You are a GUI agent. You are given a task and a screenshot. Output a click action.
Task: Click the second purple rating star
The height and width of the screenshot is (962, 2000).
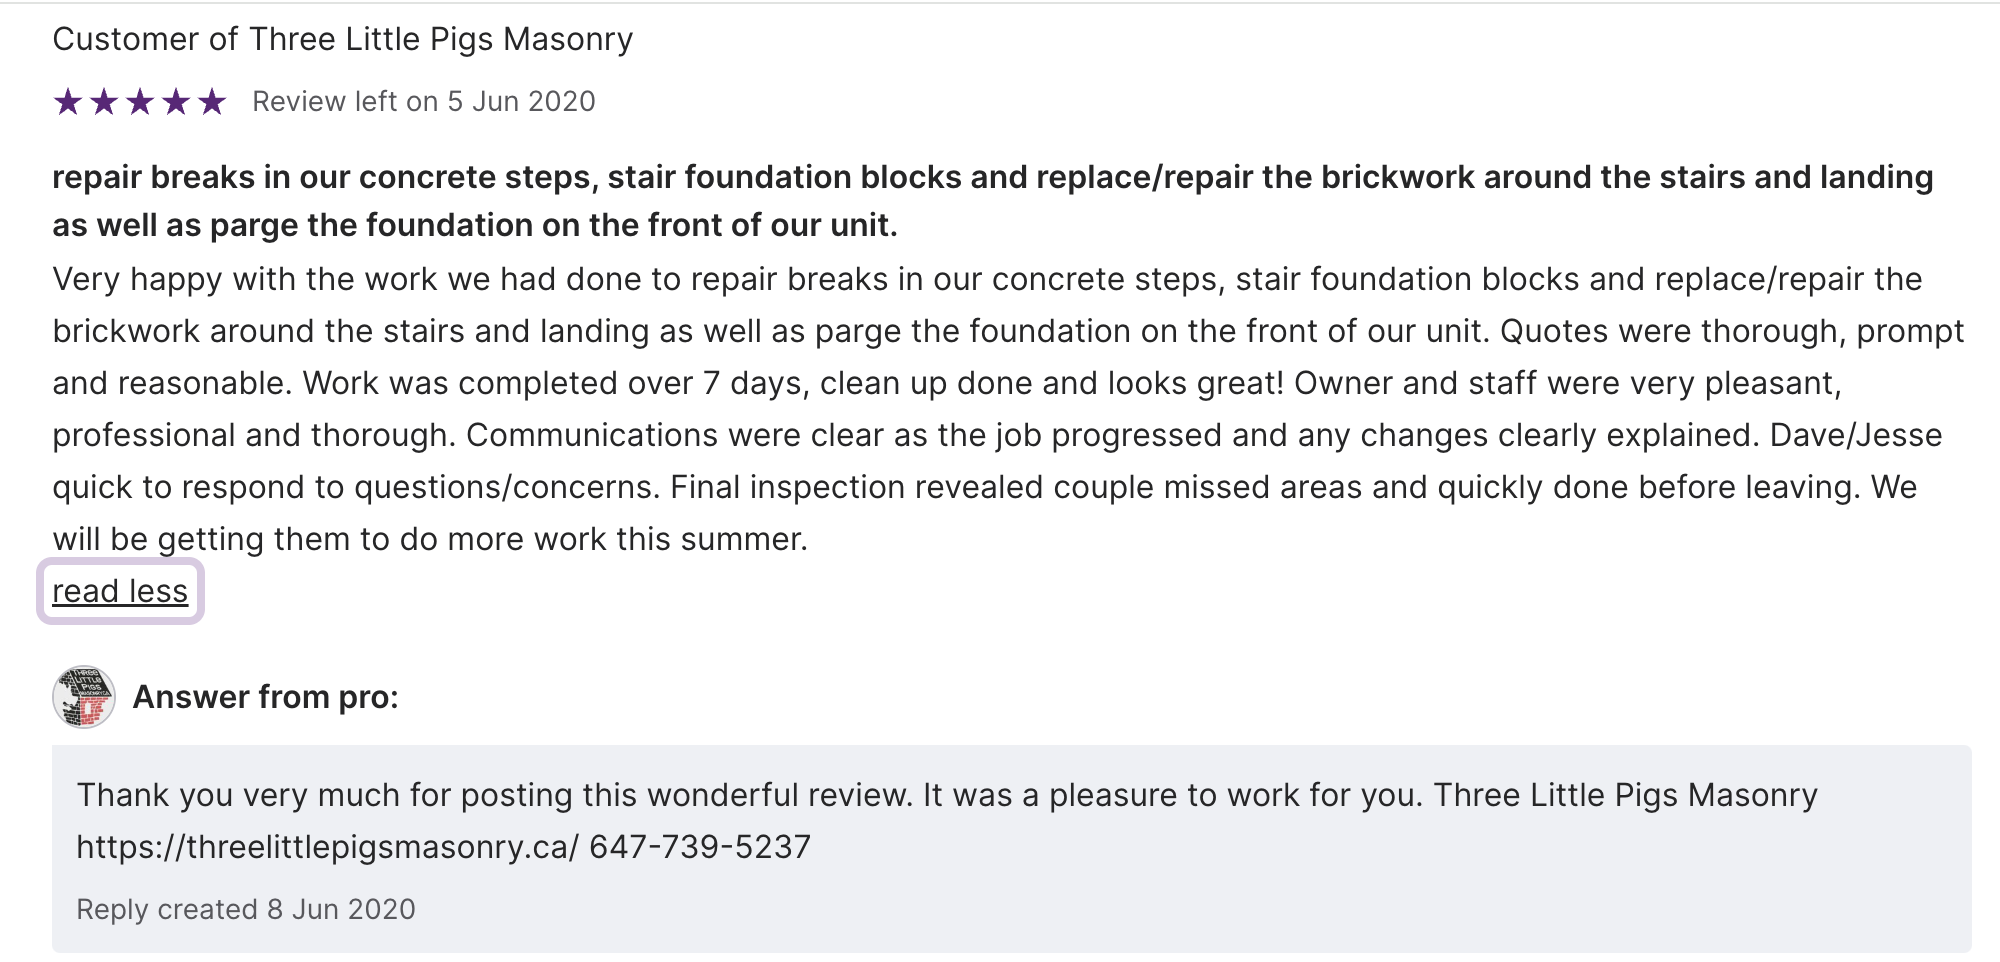tap(104, 102)
